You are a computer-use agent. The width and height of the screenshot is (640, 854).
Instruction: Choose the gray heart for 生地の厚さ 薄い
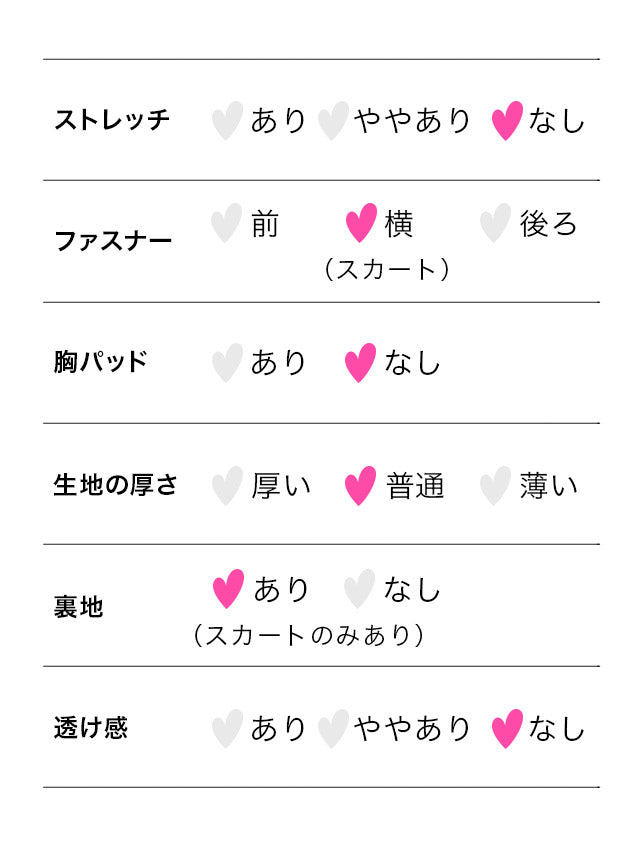tap(496, 485)
